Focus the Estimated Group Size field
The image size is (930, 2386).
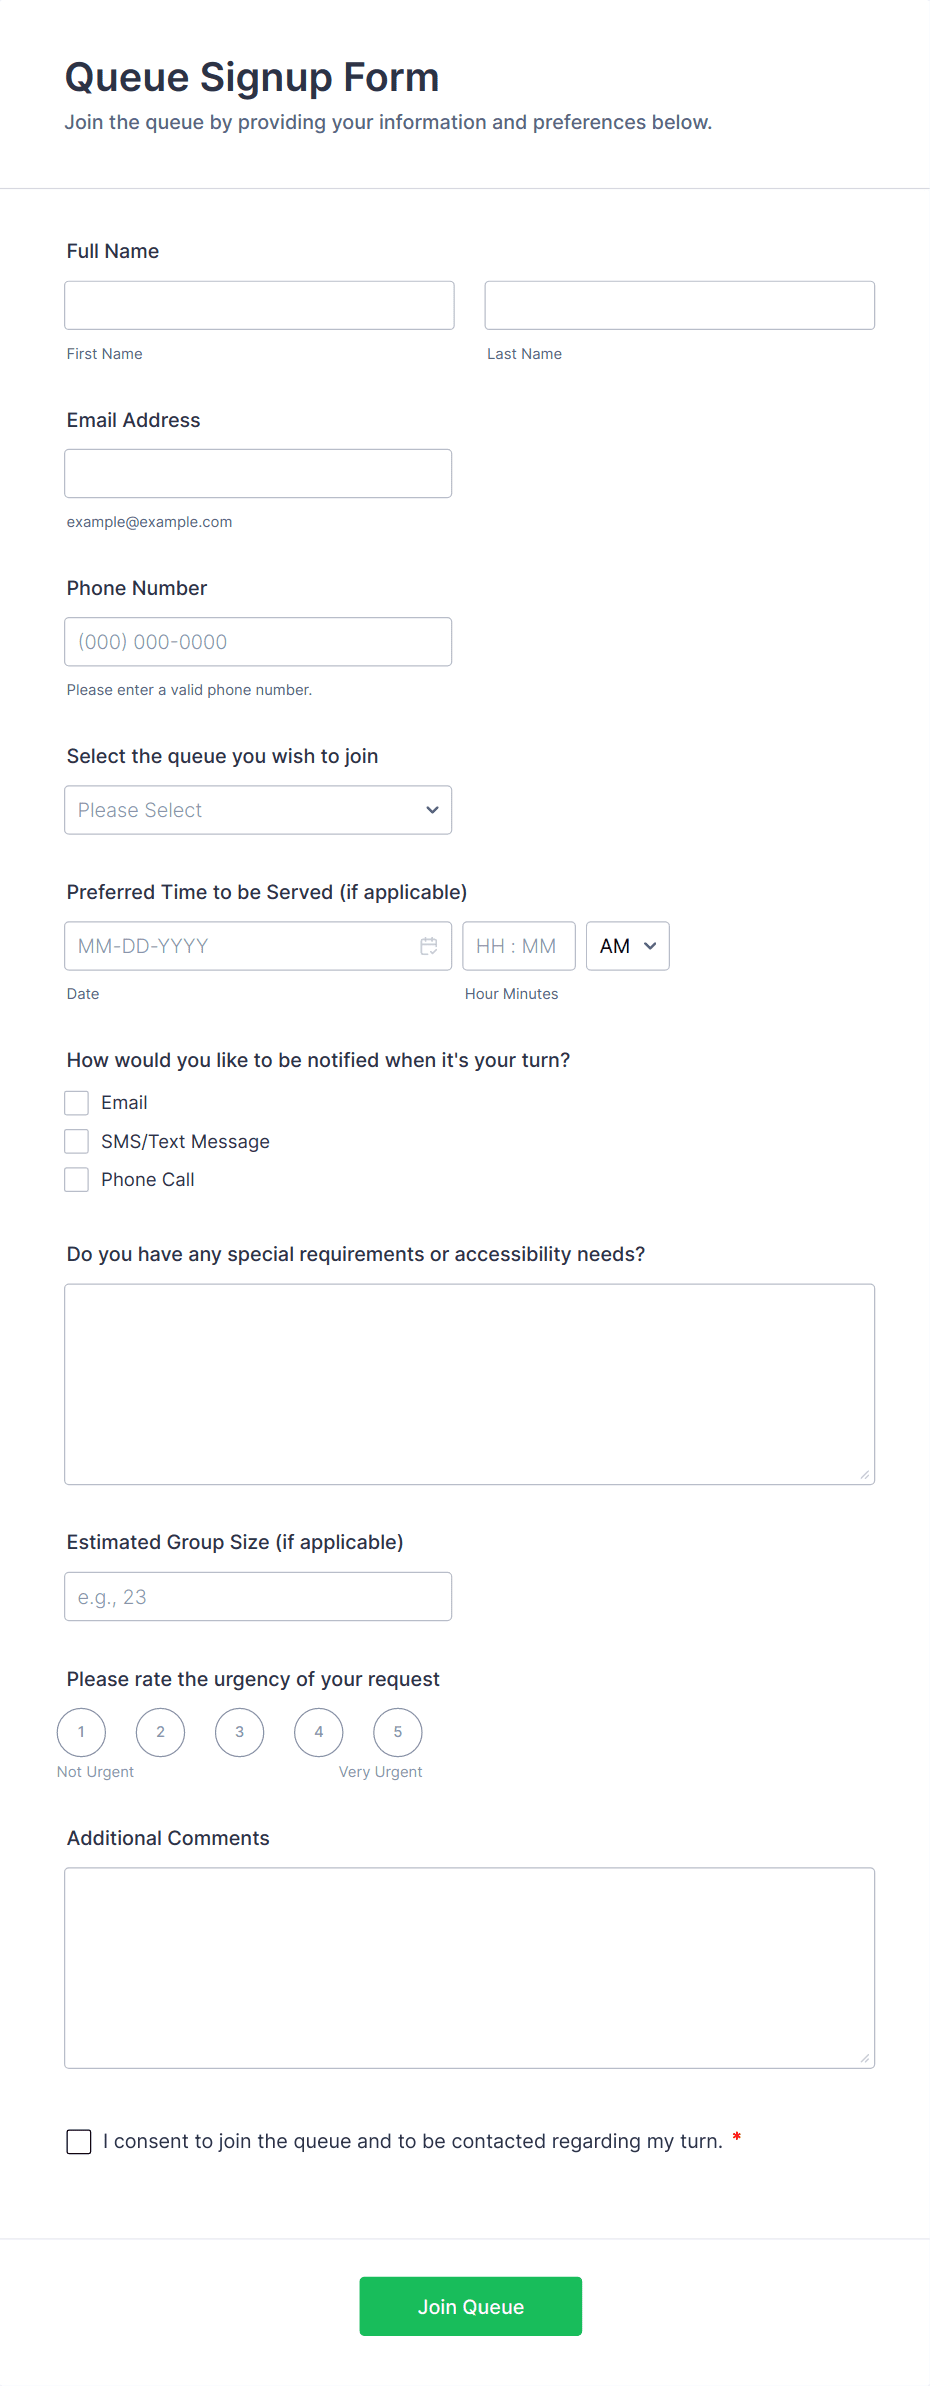coord(258,1597)
